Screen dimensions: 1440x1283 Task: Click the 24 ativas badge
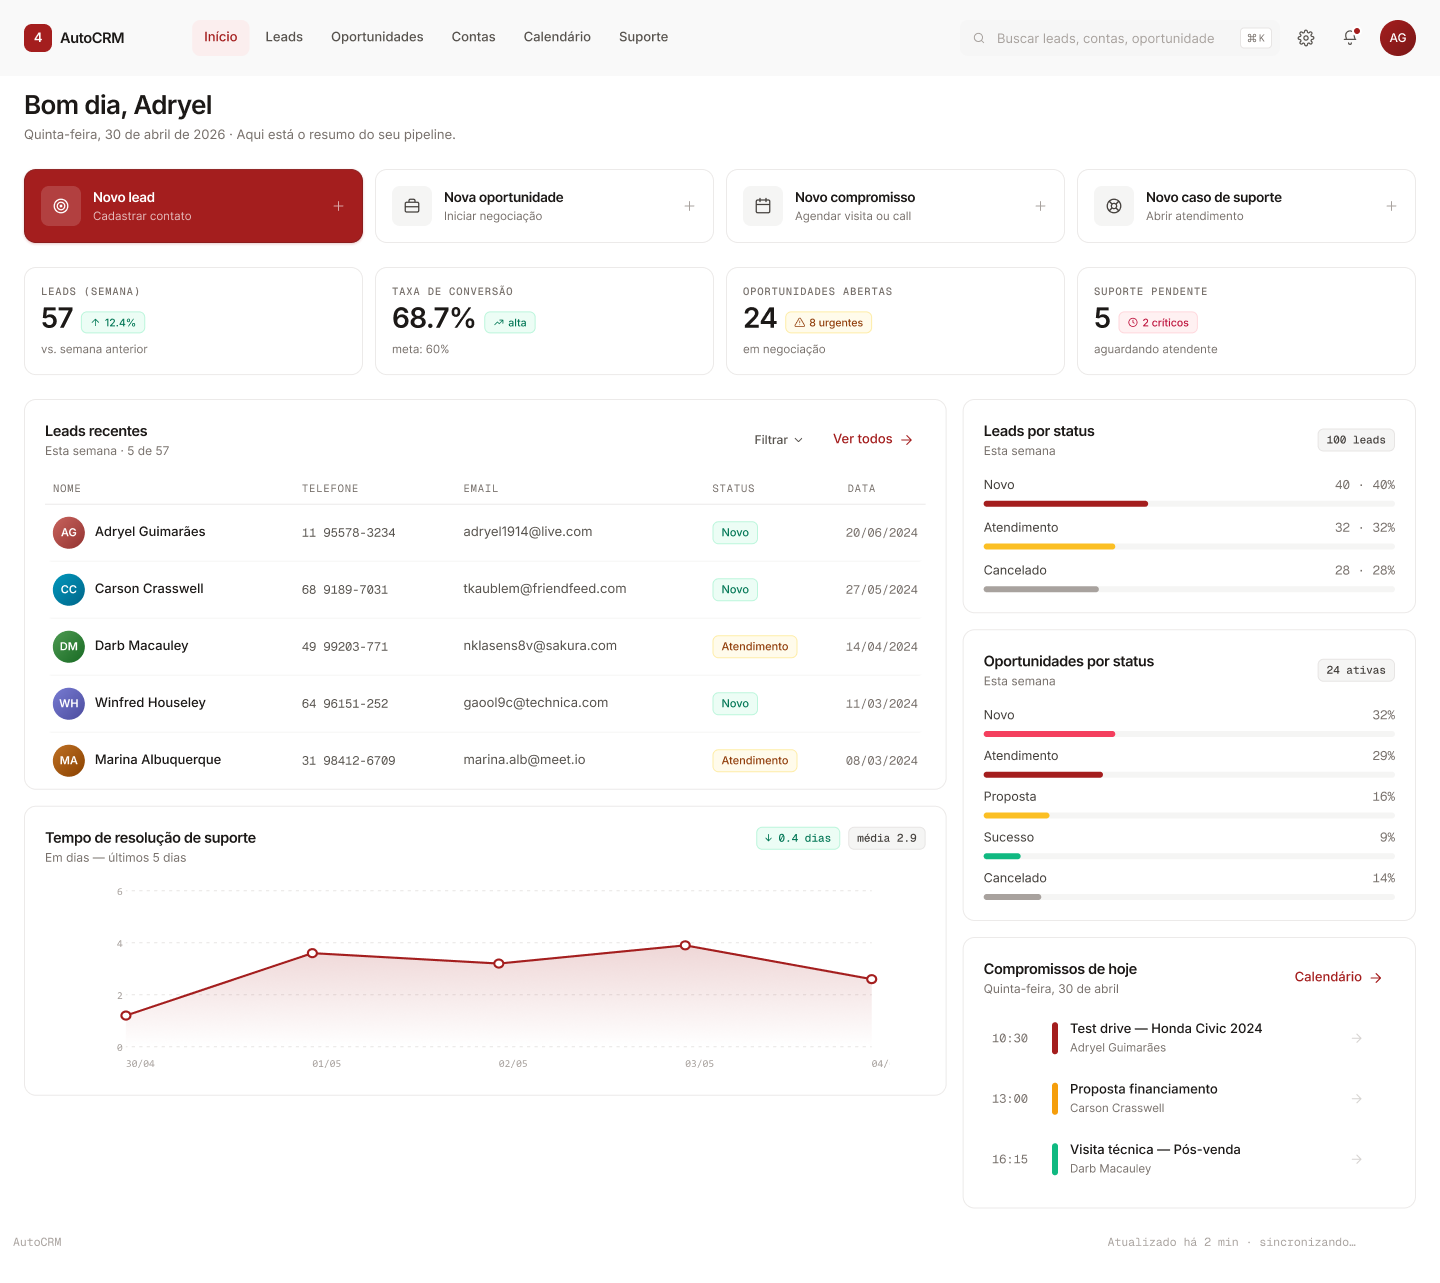pyautogui.click(x=1356, y=670)
